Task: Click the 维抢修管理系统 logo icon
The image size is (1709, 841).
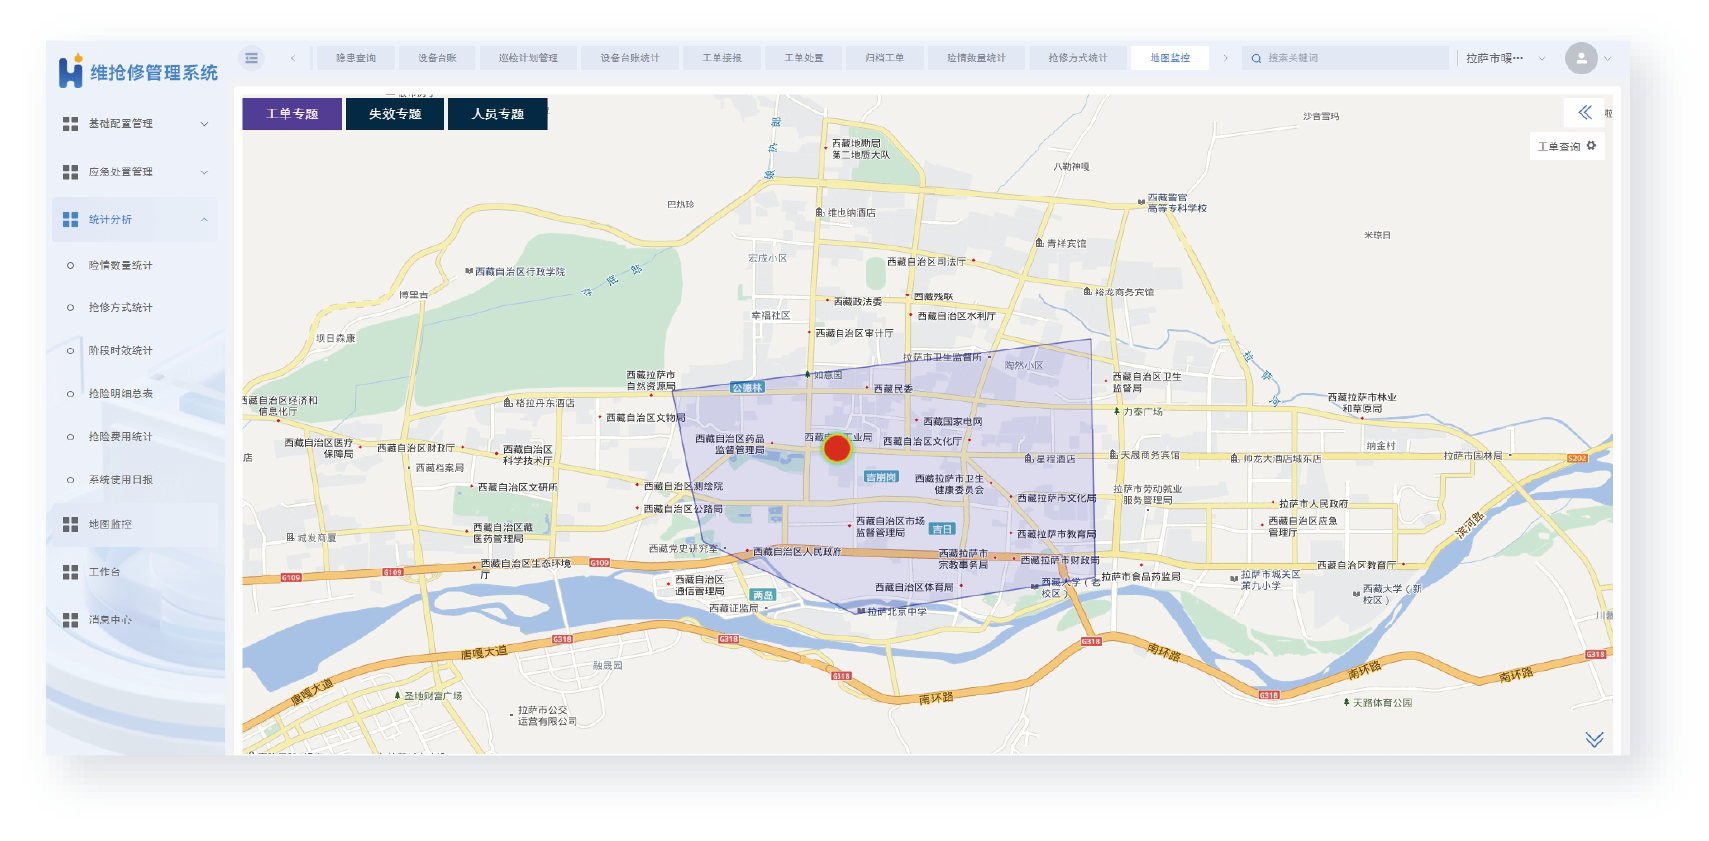Action: (x=71, y=72)
